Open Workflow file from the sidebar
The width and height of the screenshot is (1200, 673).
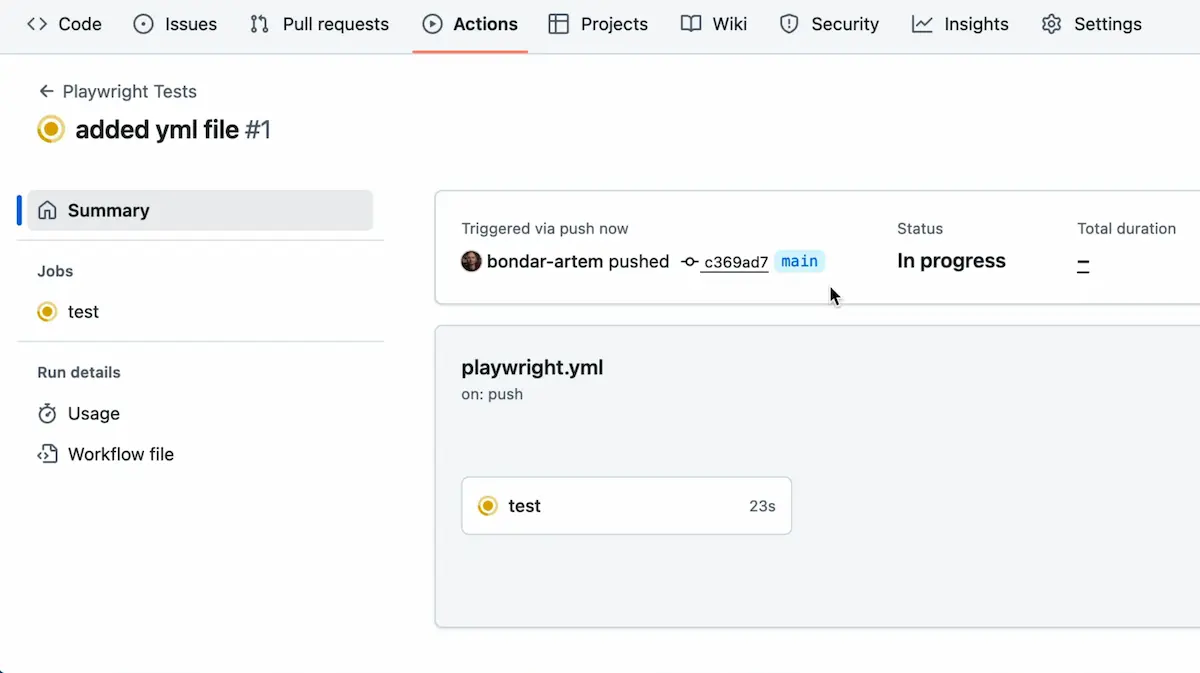click(120, 454)
